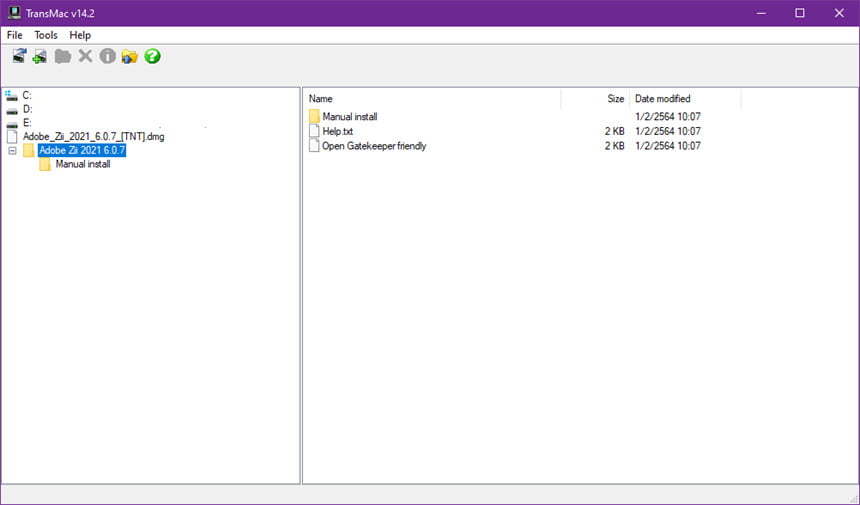Close the TransMac window
860x505 pixels.
839,13
